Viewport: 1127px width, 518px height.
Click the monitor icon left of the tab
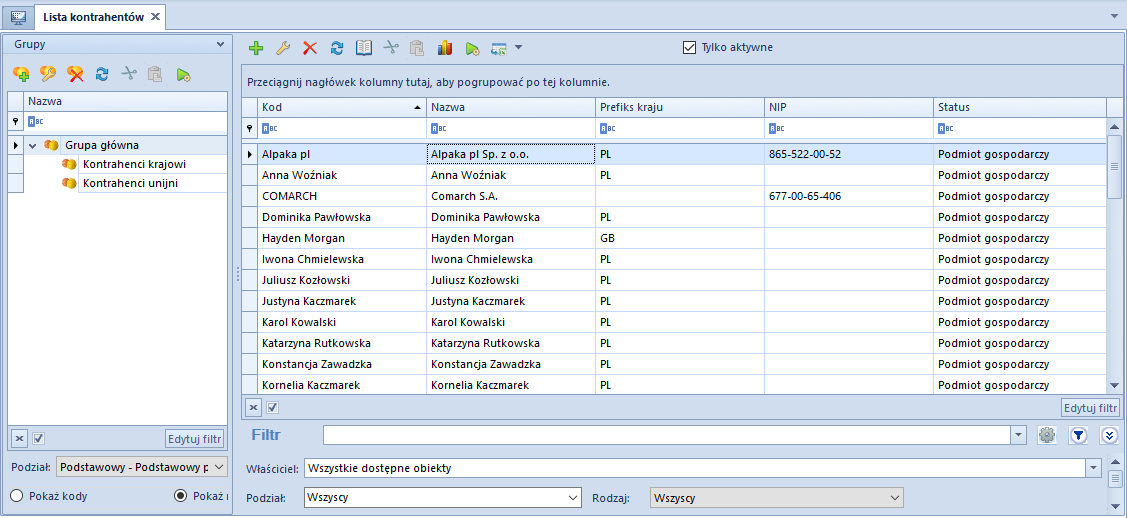point(19,17)
